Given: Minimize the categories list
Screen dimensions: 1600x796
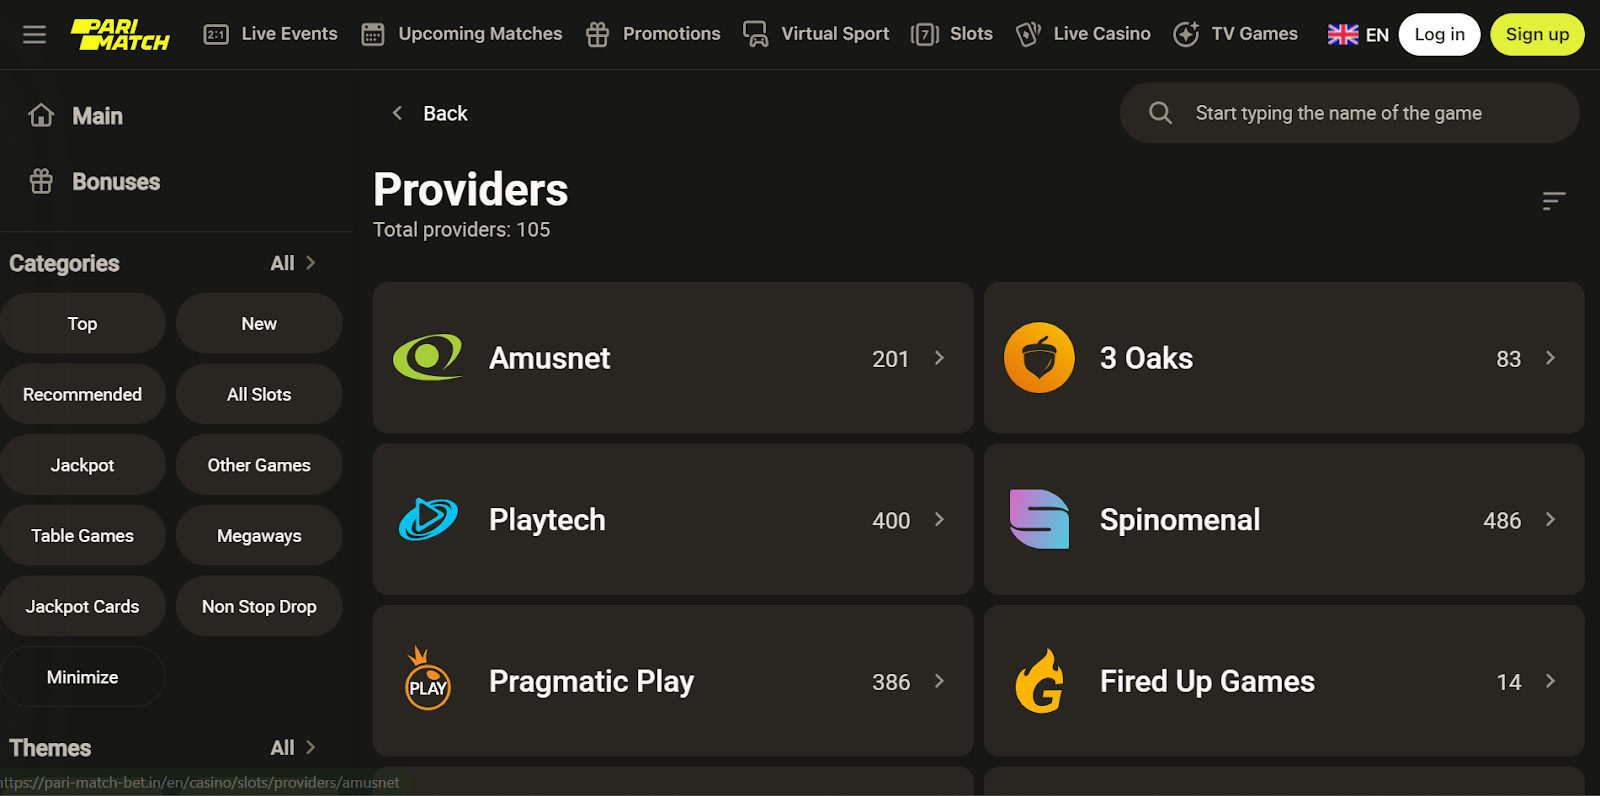Looking at the screenshot, I should click(83, 677).
